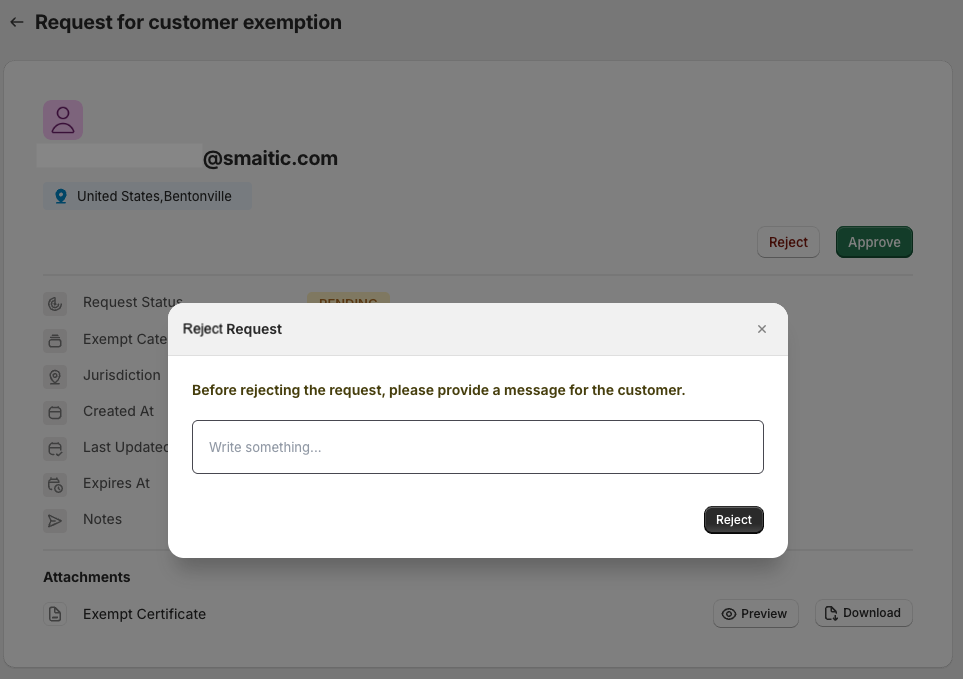
Task: Click the pink user avatar icon
Action: [63, 120]
